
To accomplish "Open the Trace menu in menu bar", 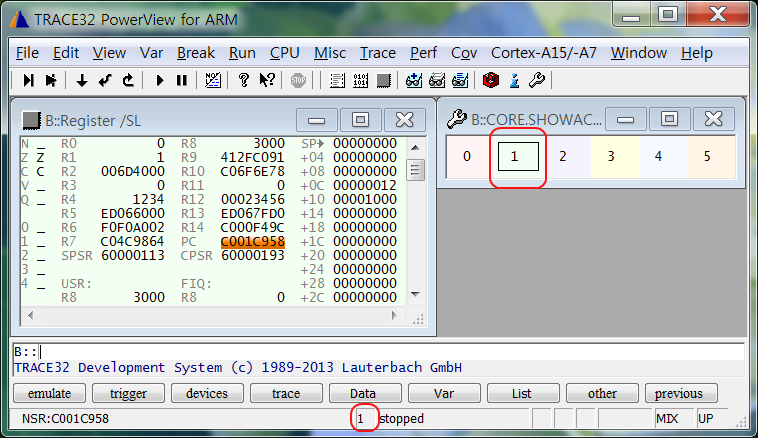I will pyautogui.click(x=378, y=52).
